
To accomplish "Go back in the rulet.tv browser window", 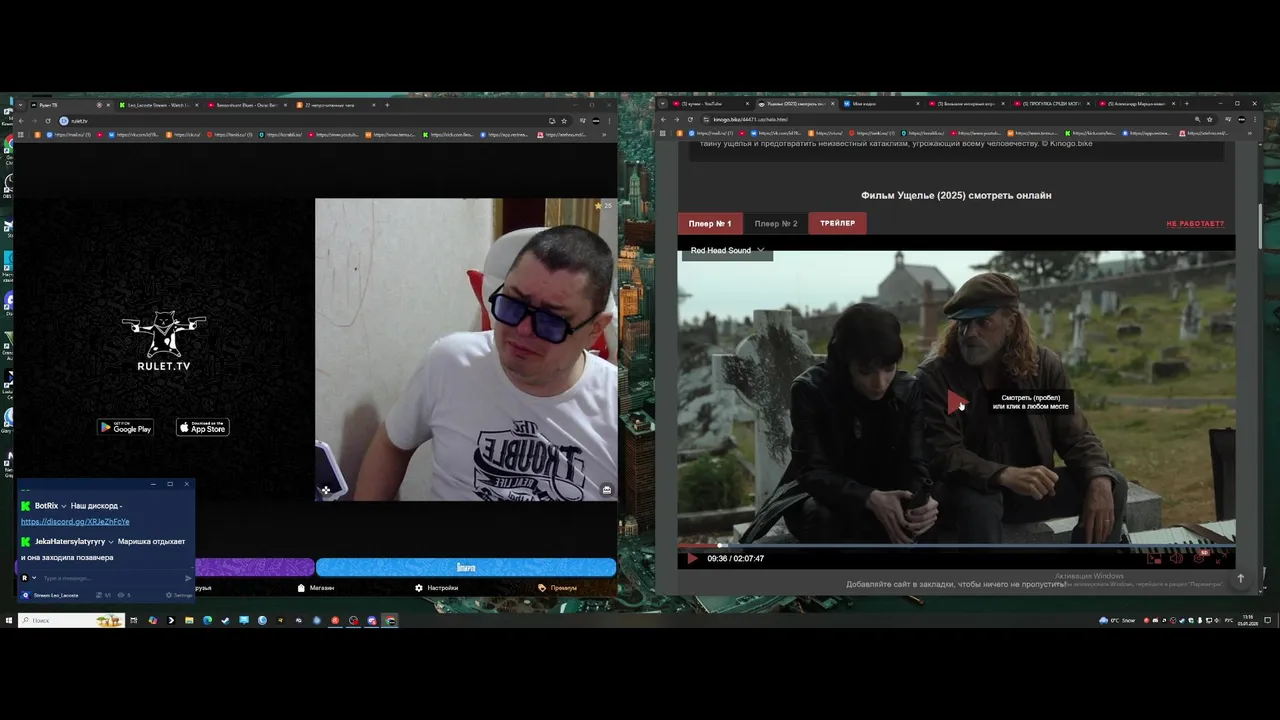I will pyautogui.click(x=20, y=121).
